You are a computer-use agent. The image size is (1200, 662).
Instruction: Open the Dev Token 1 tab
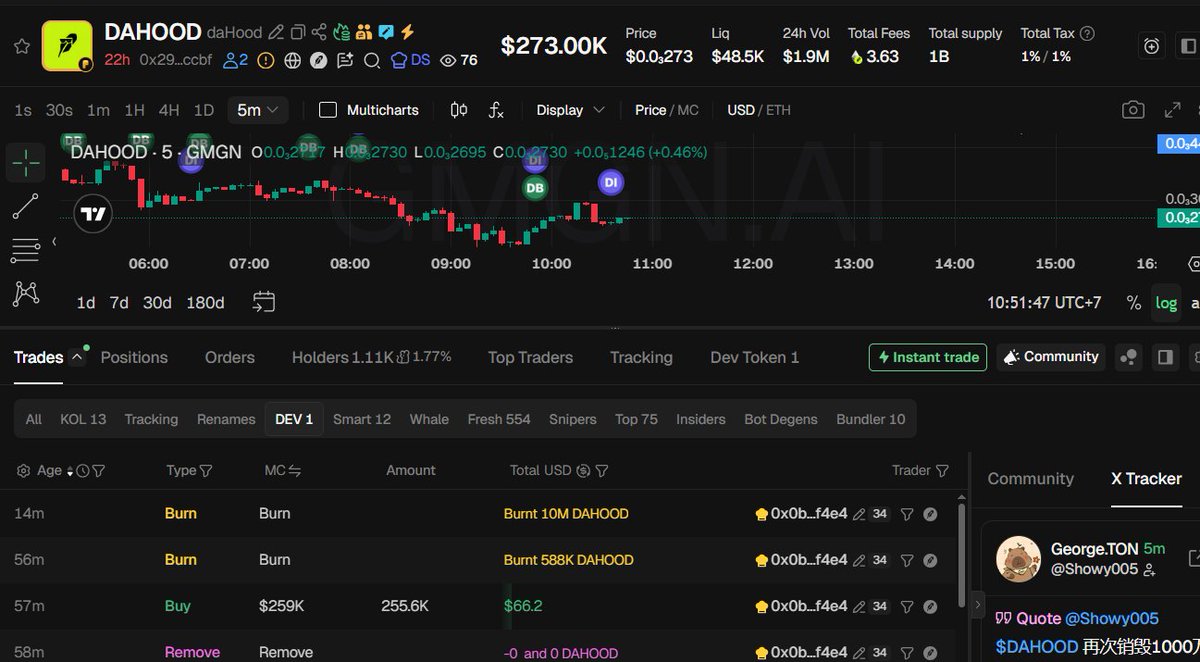[x=755, y=357]
